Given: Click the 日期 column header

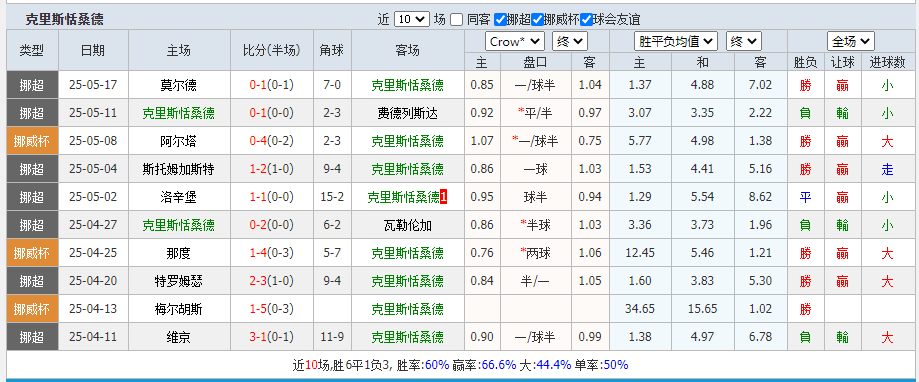Looking at the screenshot, I should pyautogui.click(x=93, y=50).
